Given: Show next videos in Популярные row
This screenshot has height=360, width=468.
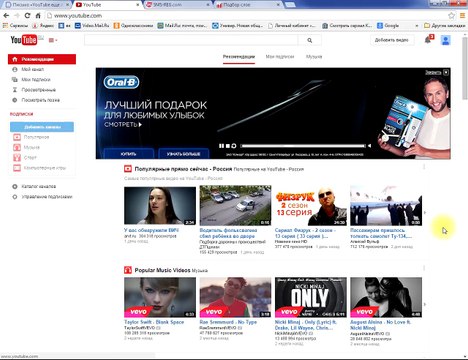Looking at the screenshot, I should click(425, 212).
